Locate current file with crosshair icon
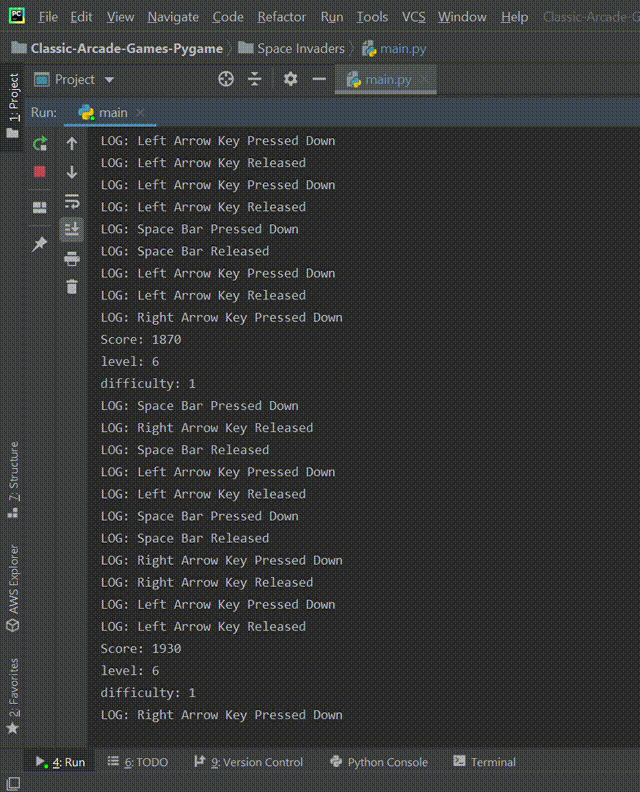Screen dimensions: 640x792 coord(226,79)
